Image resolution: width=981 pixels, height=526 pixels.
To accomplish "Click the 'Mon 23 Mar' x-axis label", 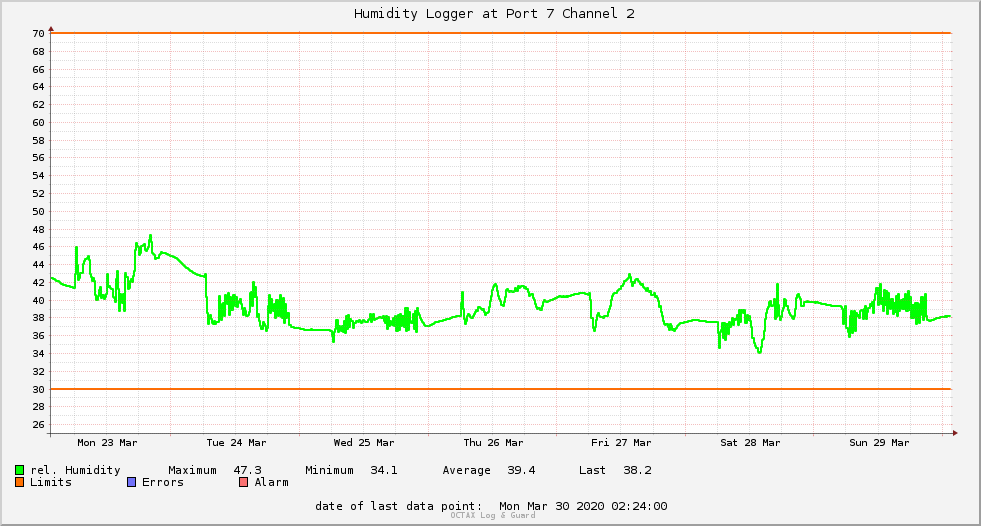I will (107, 442).
